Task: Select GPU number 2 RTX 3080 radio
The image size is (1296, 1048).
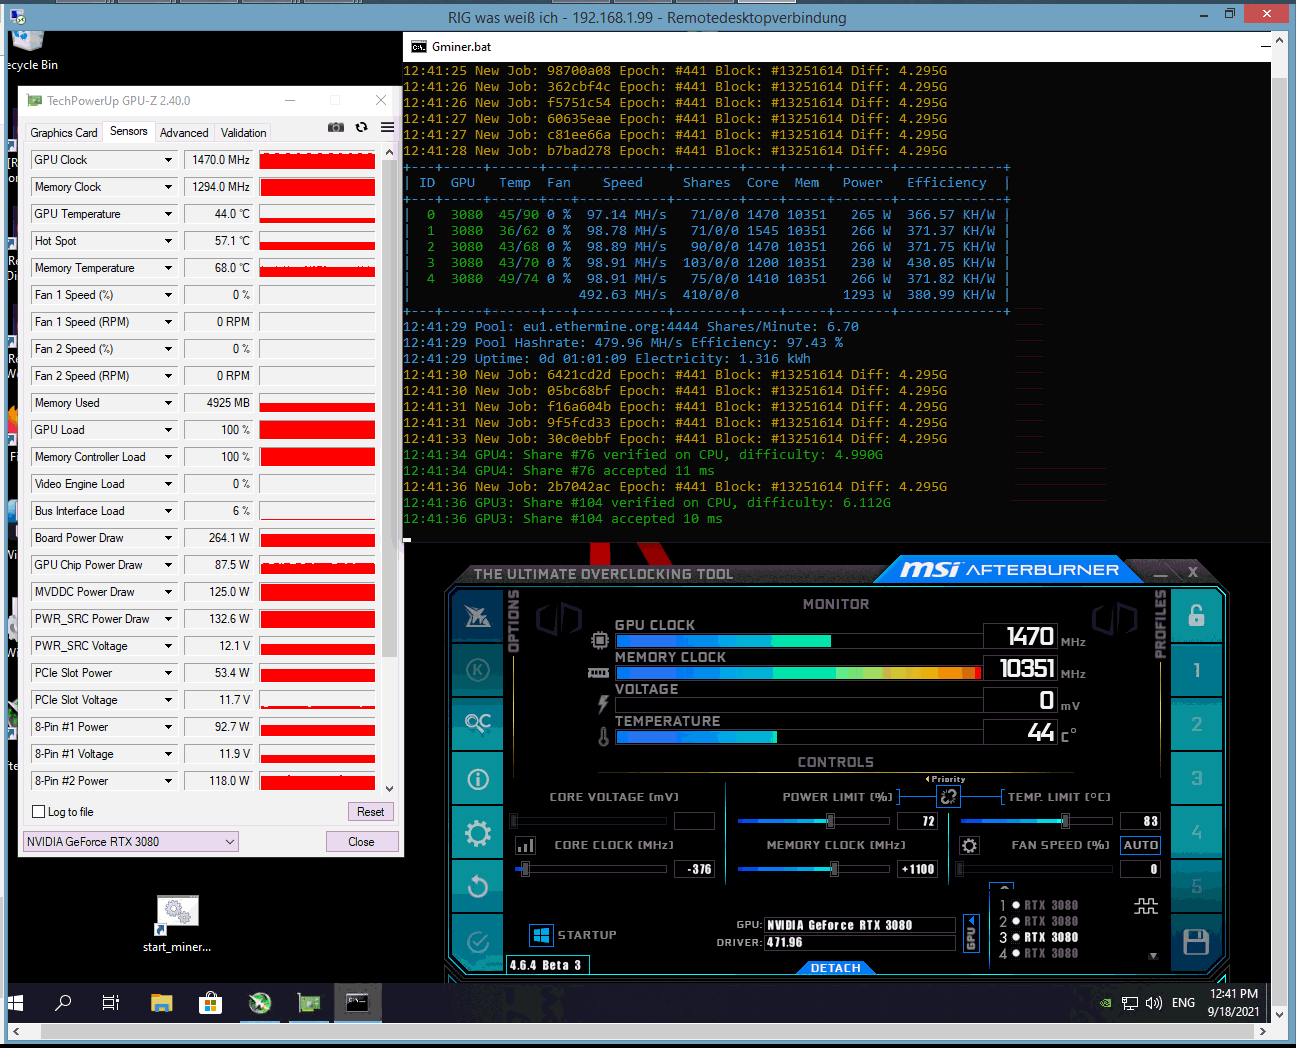Action: click(x=1016, y=921)
